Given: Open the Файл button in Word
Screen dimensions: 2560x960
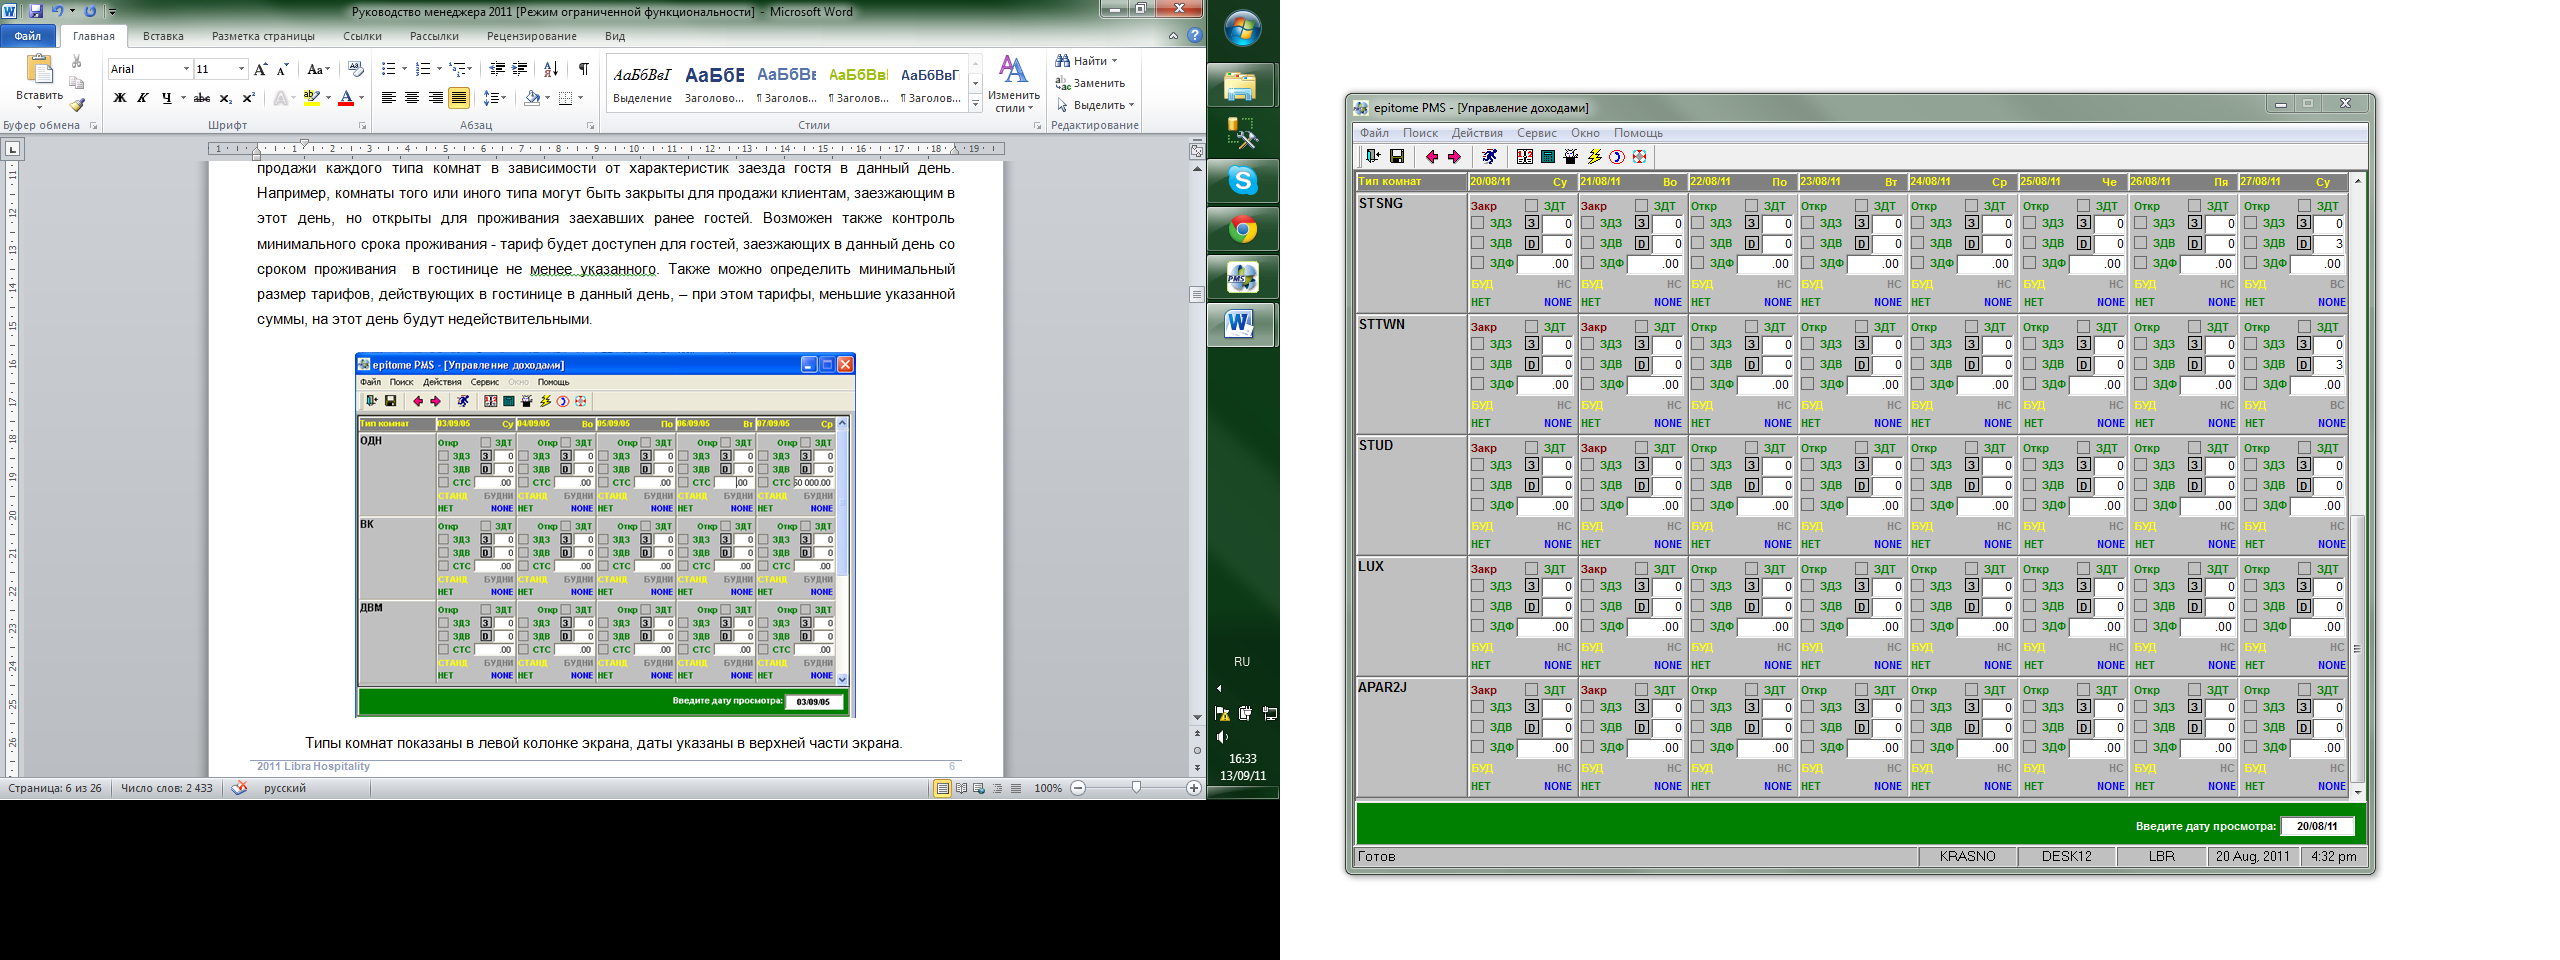Looking at the screenshot, I should [28, 36].
